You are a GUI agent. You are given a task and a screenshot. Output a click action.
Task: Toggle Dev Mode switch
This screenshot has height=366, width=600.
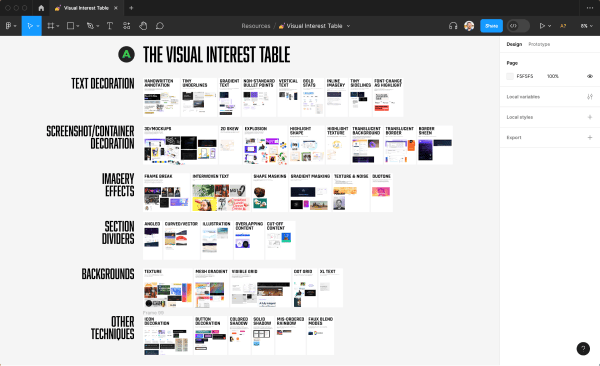(x=518, y=26)
